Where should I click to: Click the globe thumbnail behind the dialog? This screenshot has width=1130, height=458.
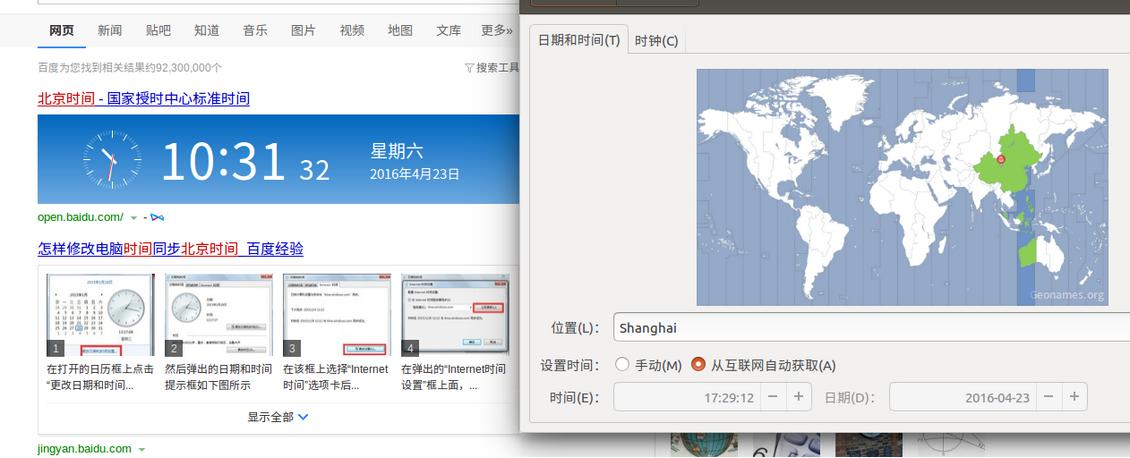click(x=704, y=444)
